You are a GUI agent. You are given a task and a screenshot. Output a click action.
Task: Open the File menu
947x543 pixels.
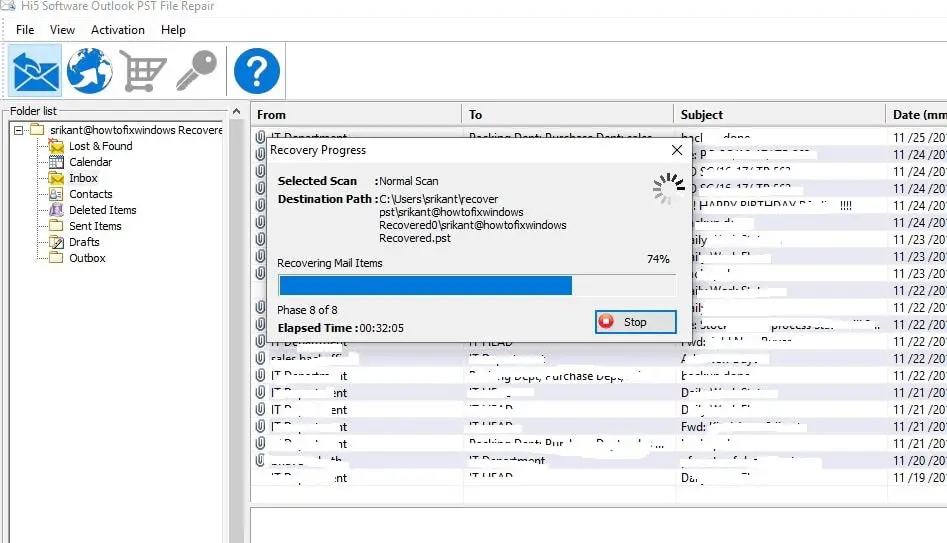click(25, 30)
